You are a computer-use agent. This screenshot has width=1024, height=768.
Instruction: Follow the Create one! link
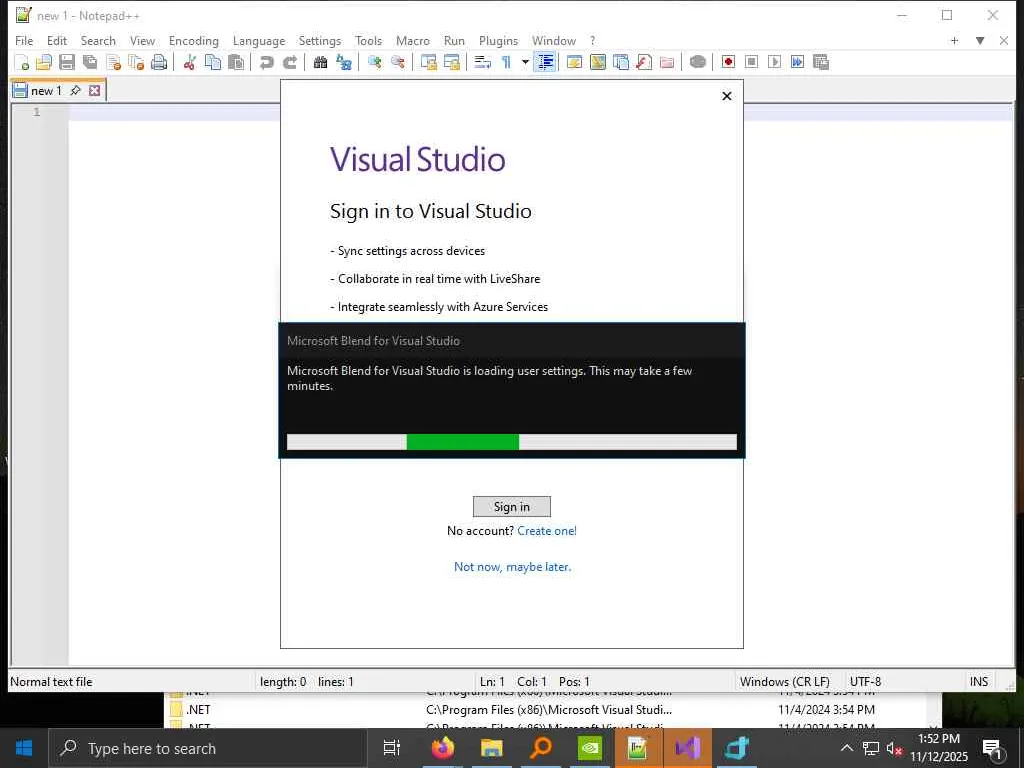[x=547, y=530]
